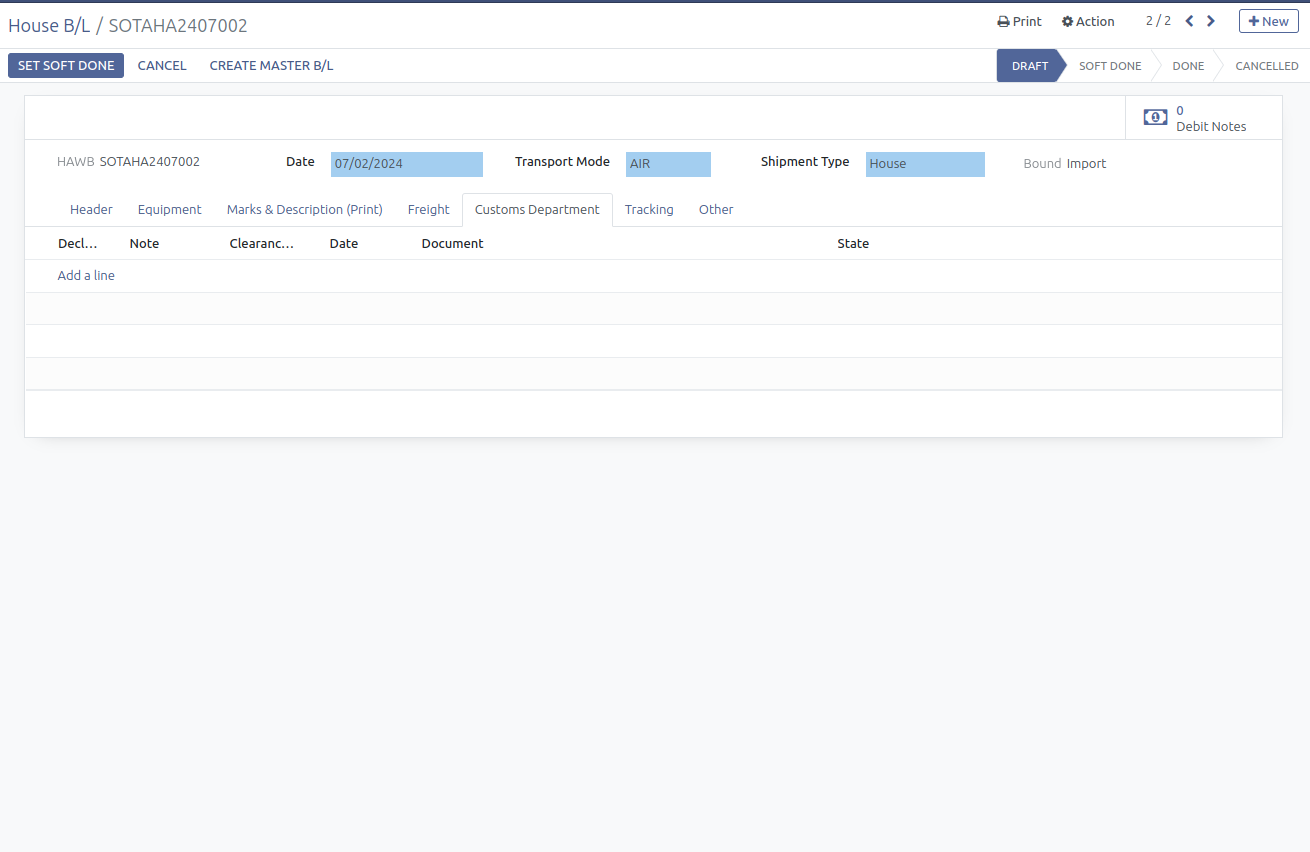Go to the Tracking tab
The image size is (1310, 852).
[649, 210]
